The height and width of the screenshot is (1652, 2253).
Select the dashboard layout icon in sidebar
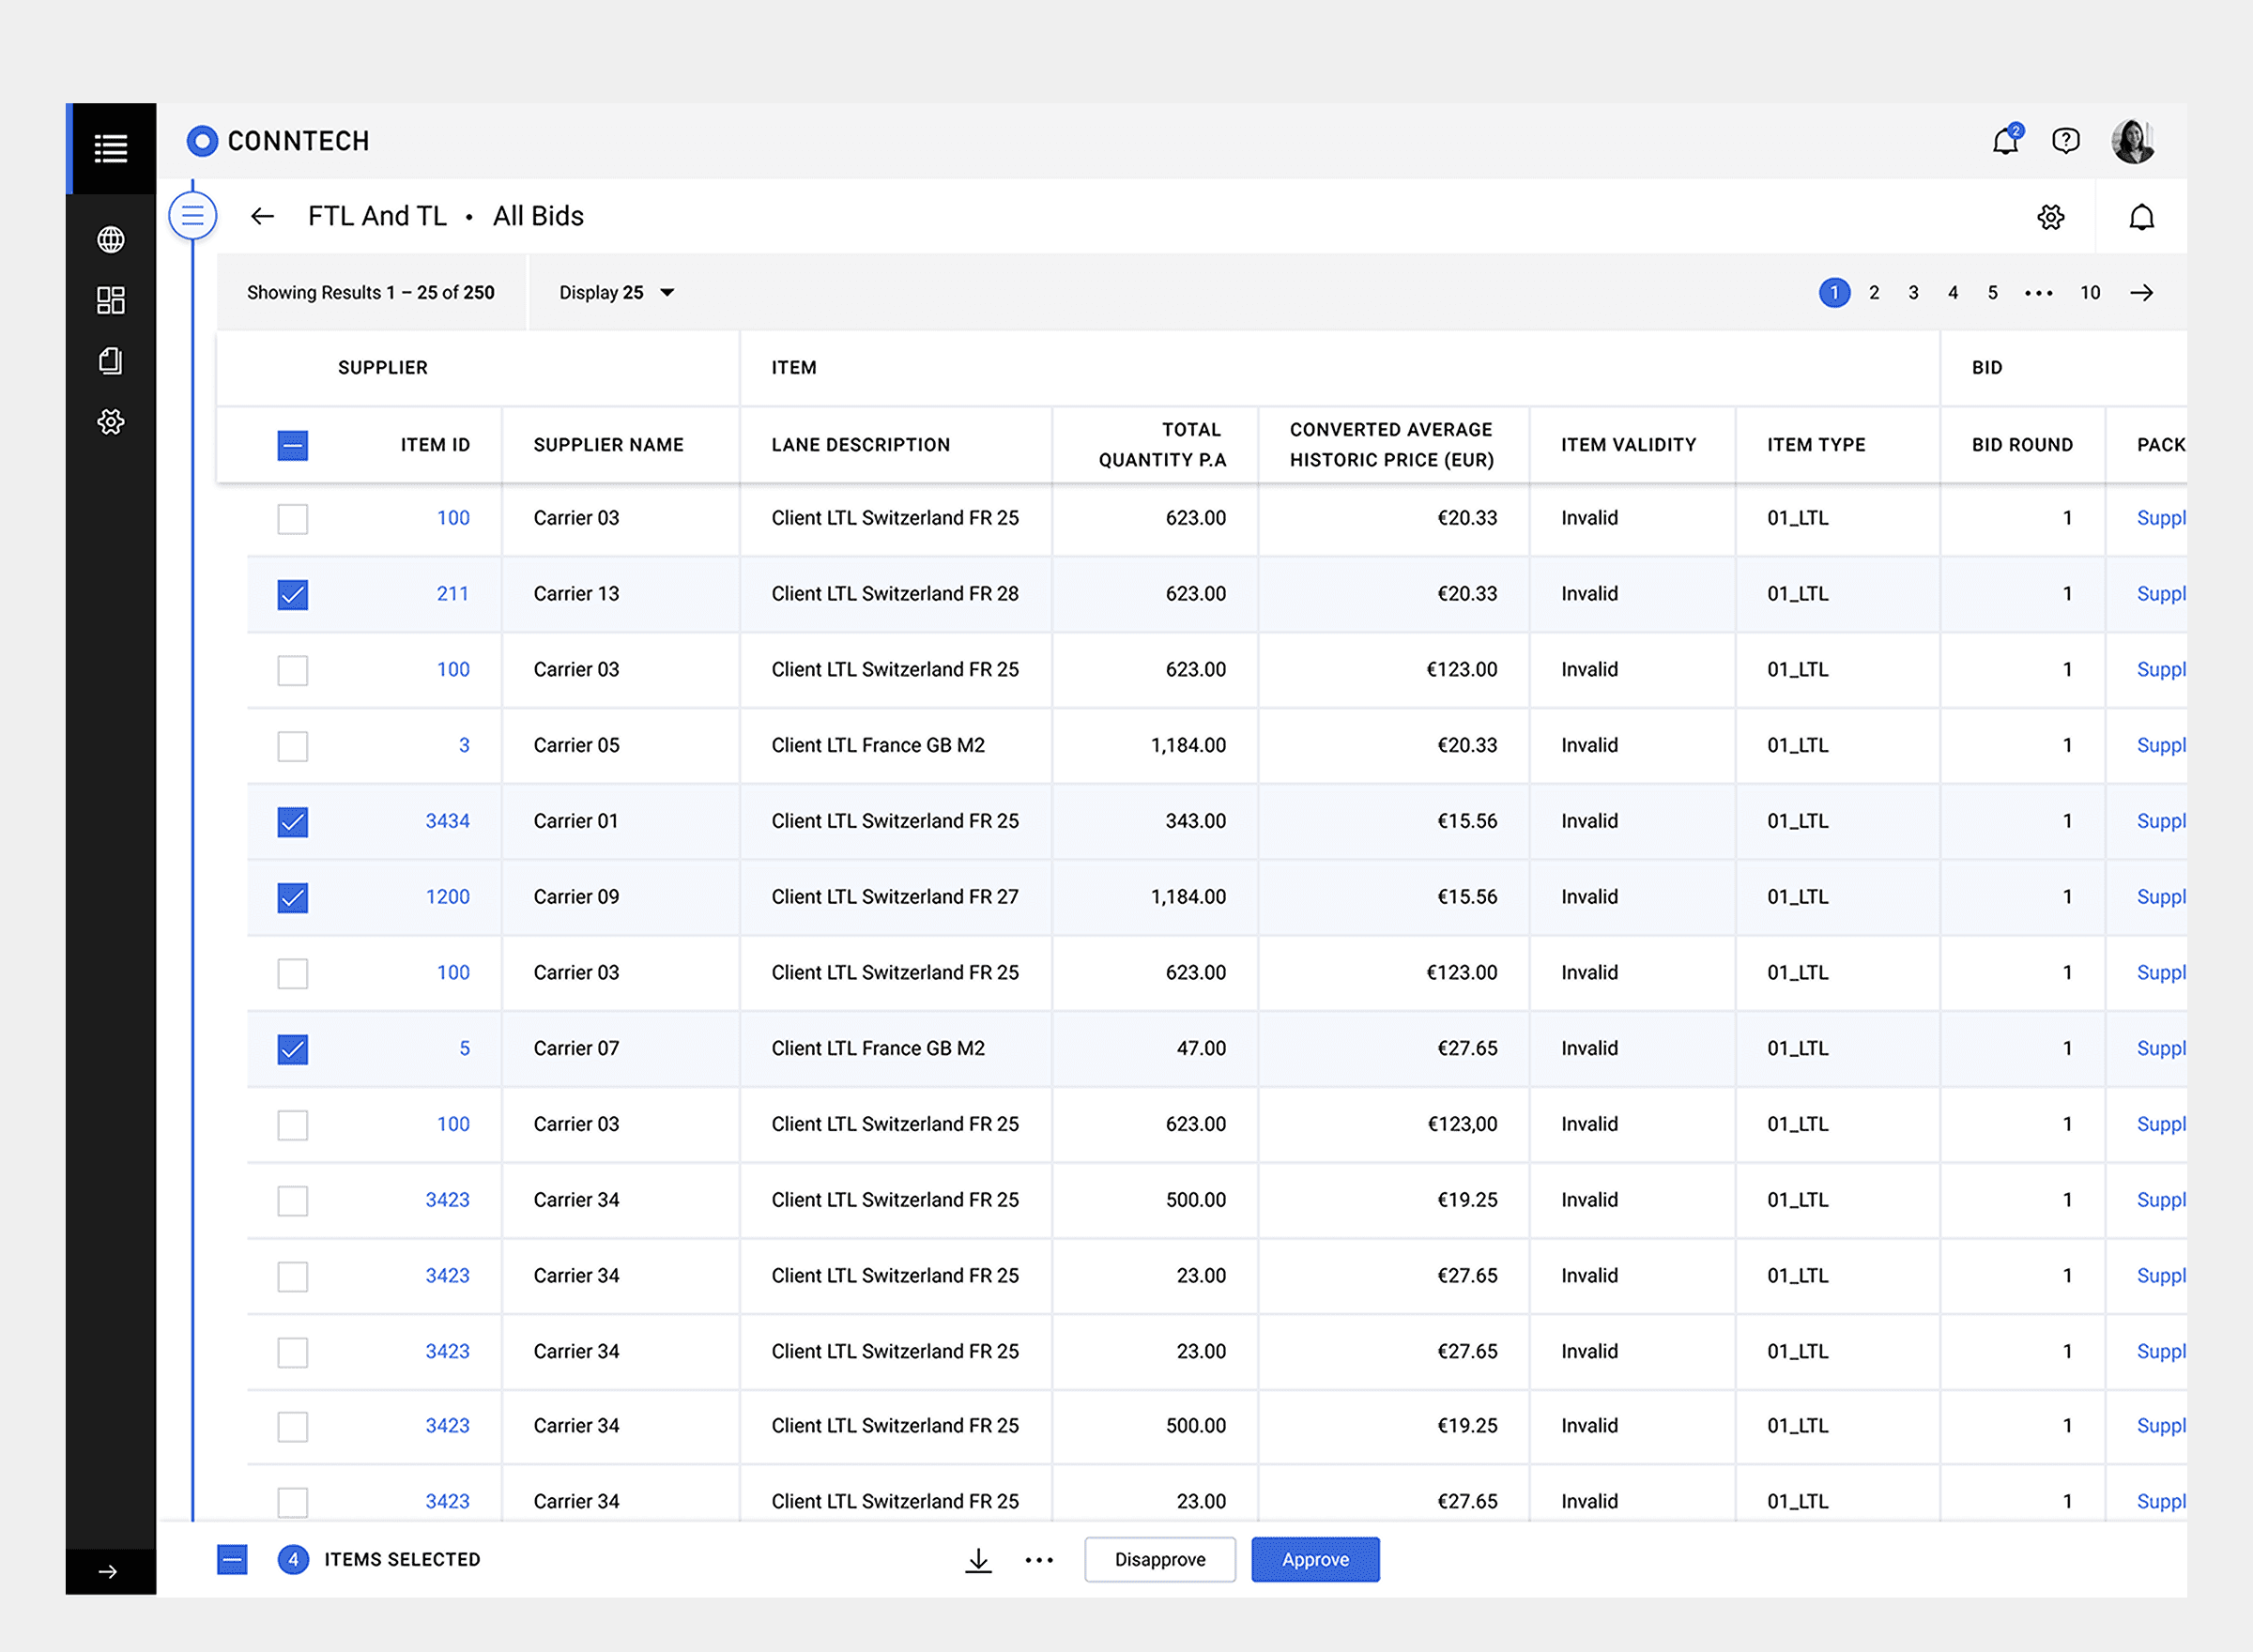coord(110,300)
